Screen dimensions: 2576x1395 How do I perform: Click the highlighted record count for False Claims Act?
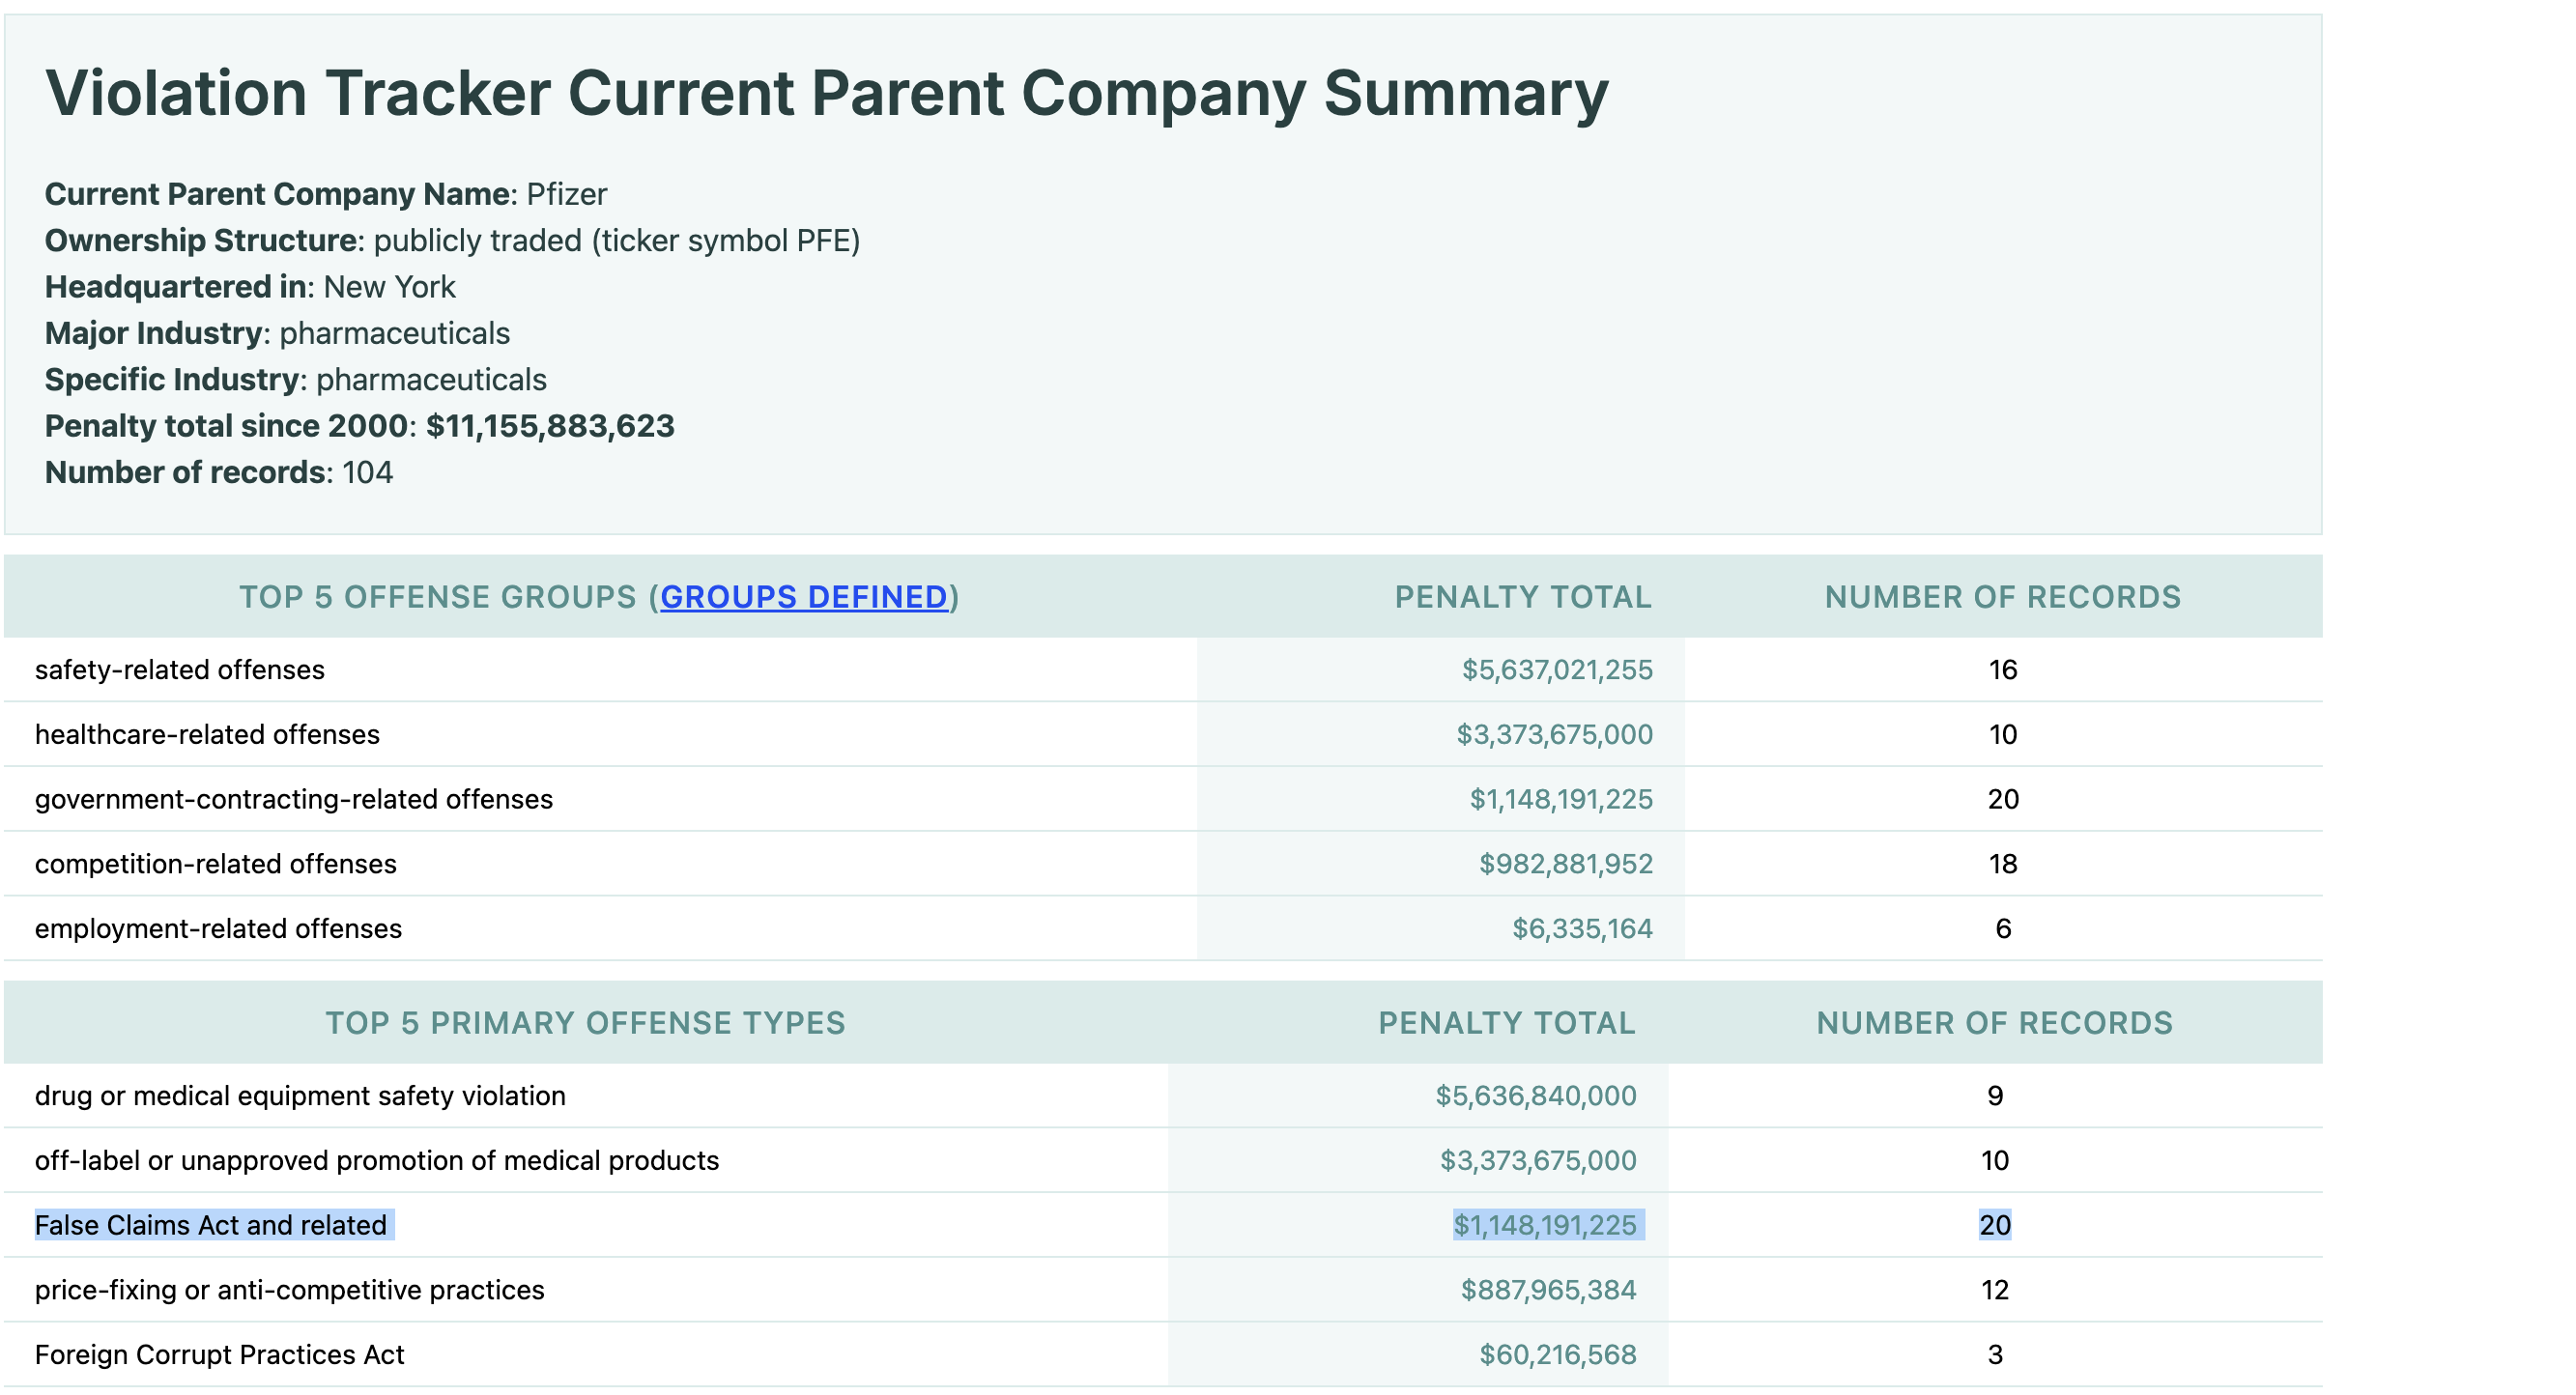point(1995,1226)
